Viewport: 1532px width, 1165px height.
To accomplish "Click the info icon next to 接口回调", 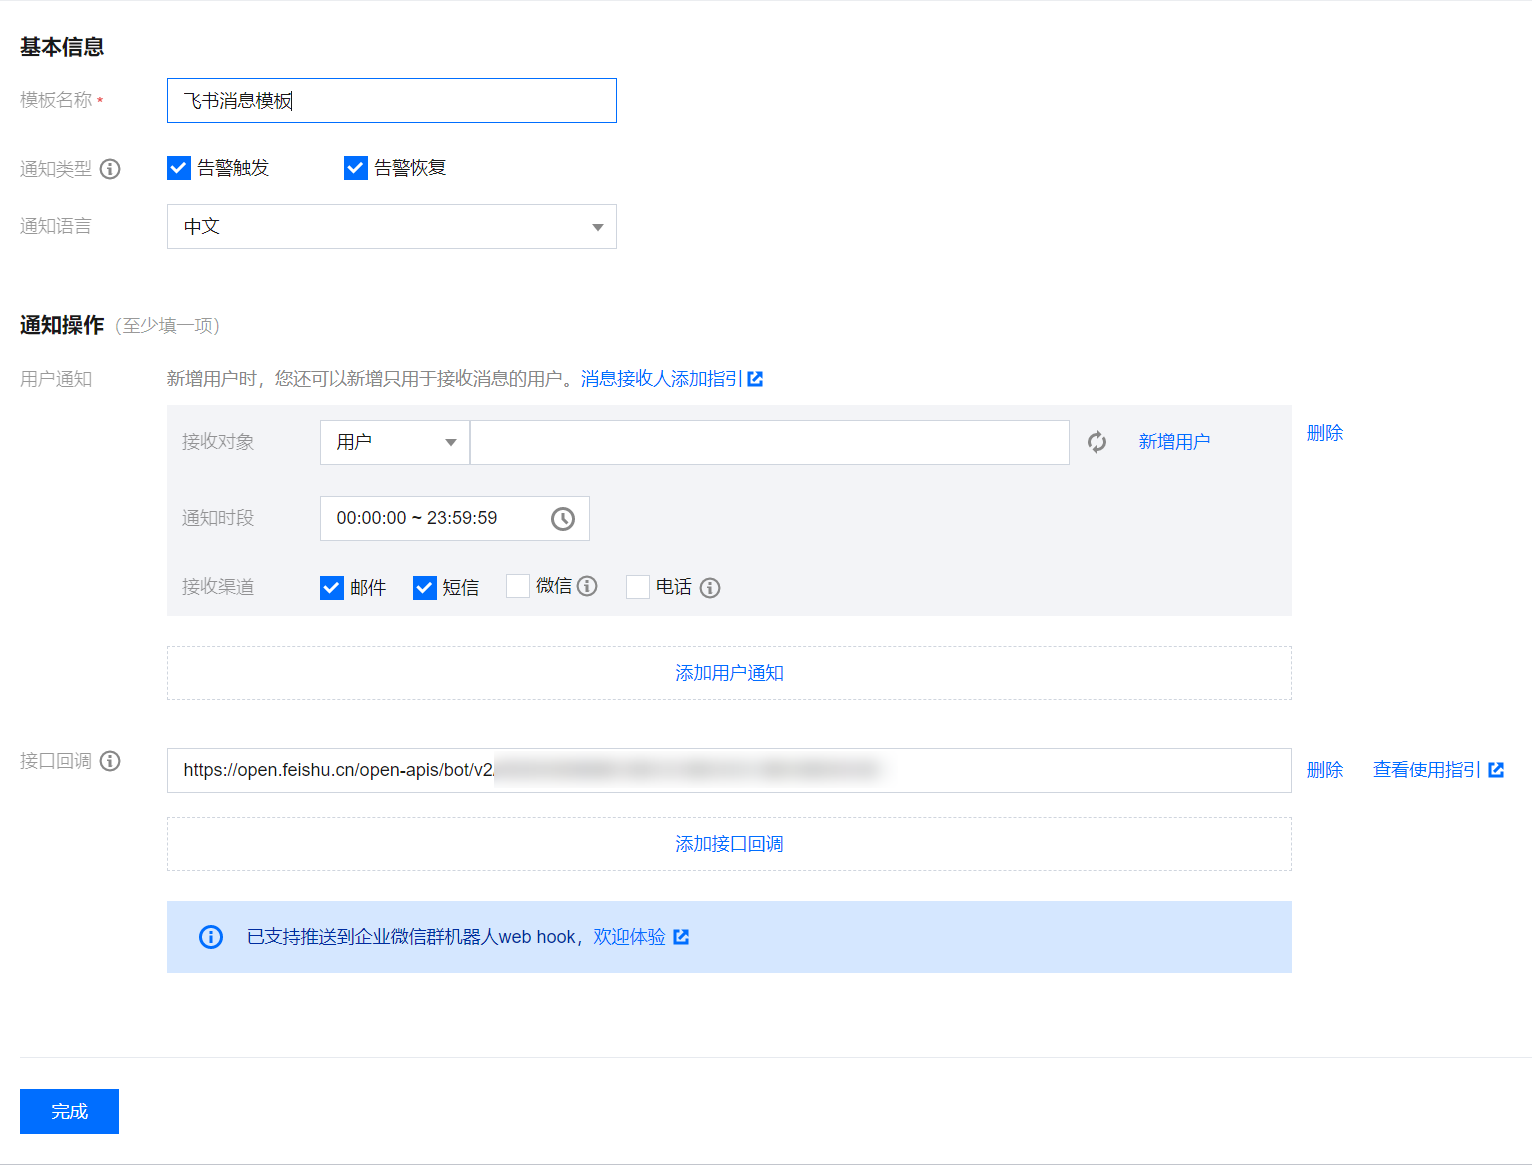I will click(x=110, y=761).
